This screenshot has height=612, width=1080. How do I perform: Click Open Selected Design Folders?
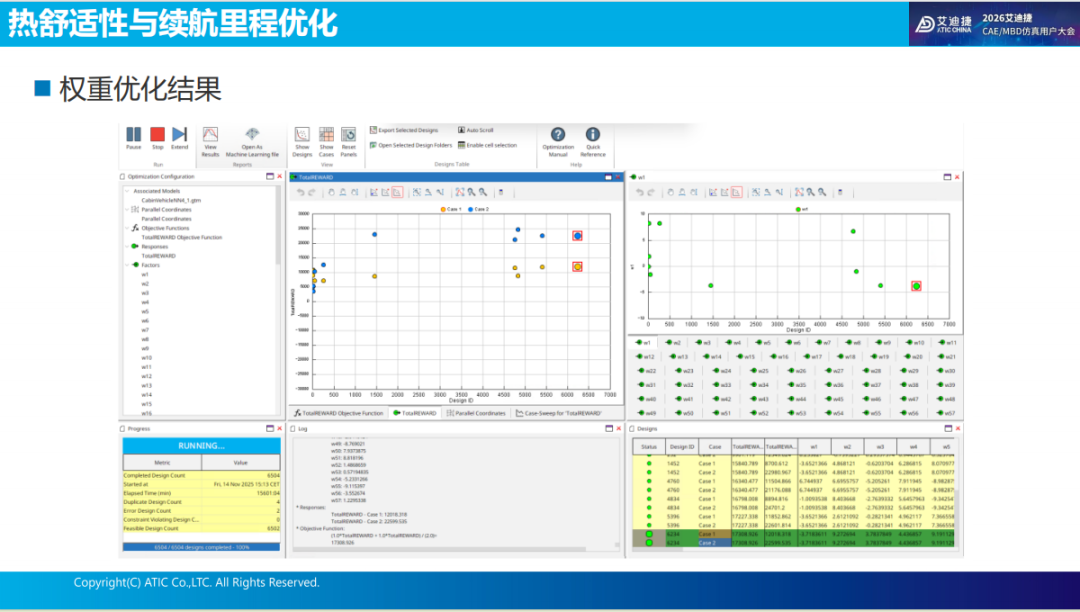pyautogui.click(x=411, y=145)
